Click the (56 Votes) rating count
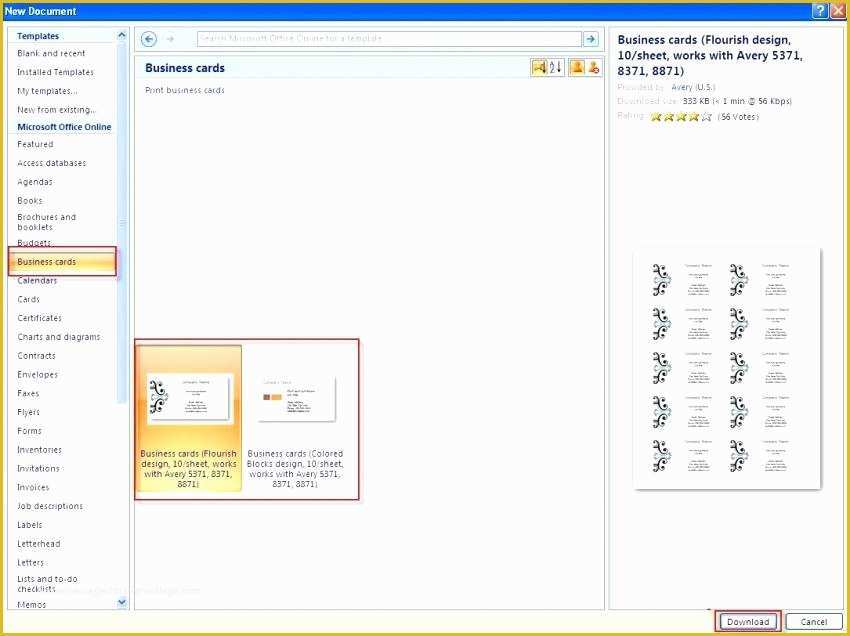 coord(738,117)
